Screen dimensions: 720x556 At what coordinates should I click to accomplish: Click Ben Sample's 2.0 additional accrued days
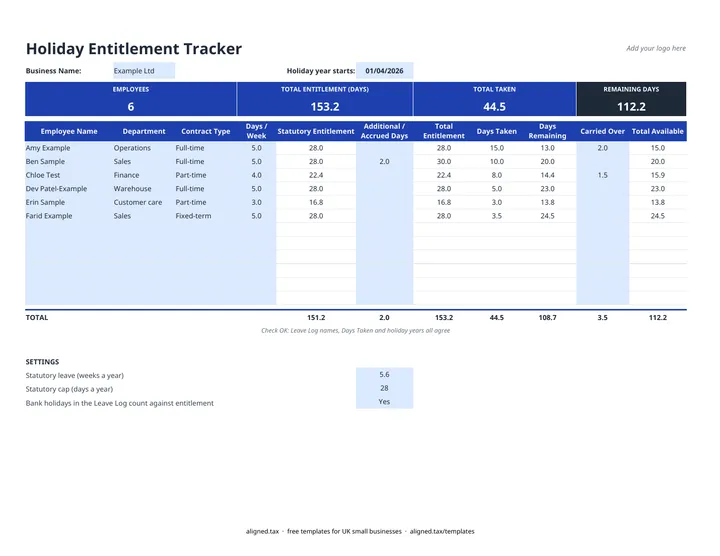pos(384,162)
